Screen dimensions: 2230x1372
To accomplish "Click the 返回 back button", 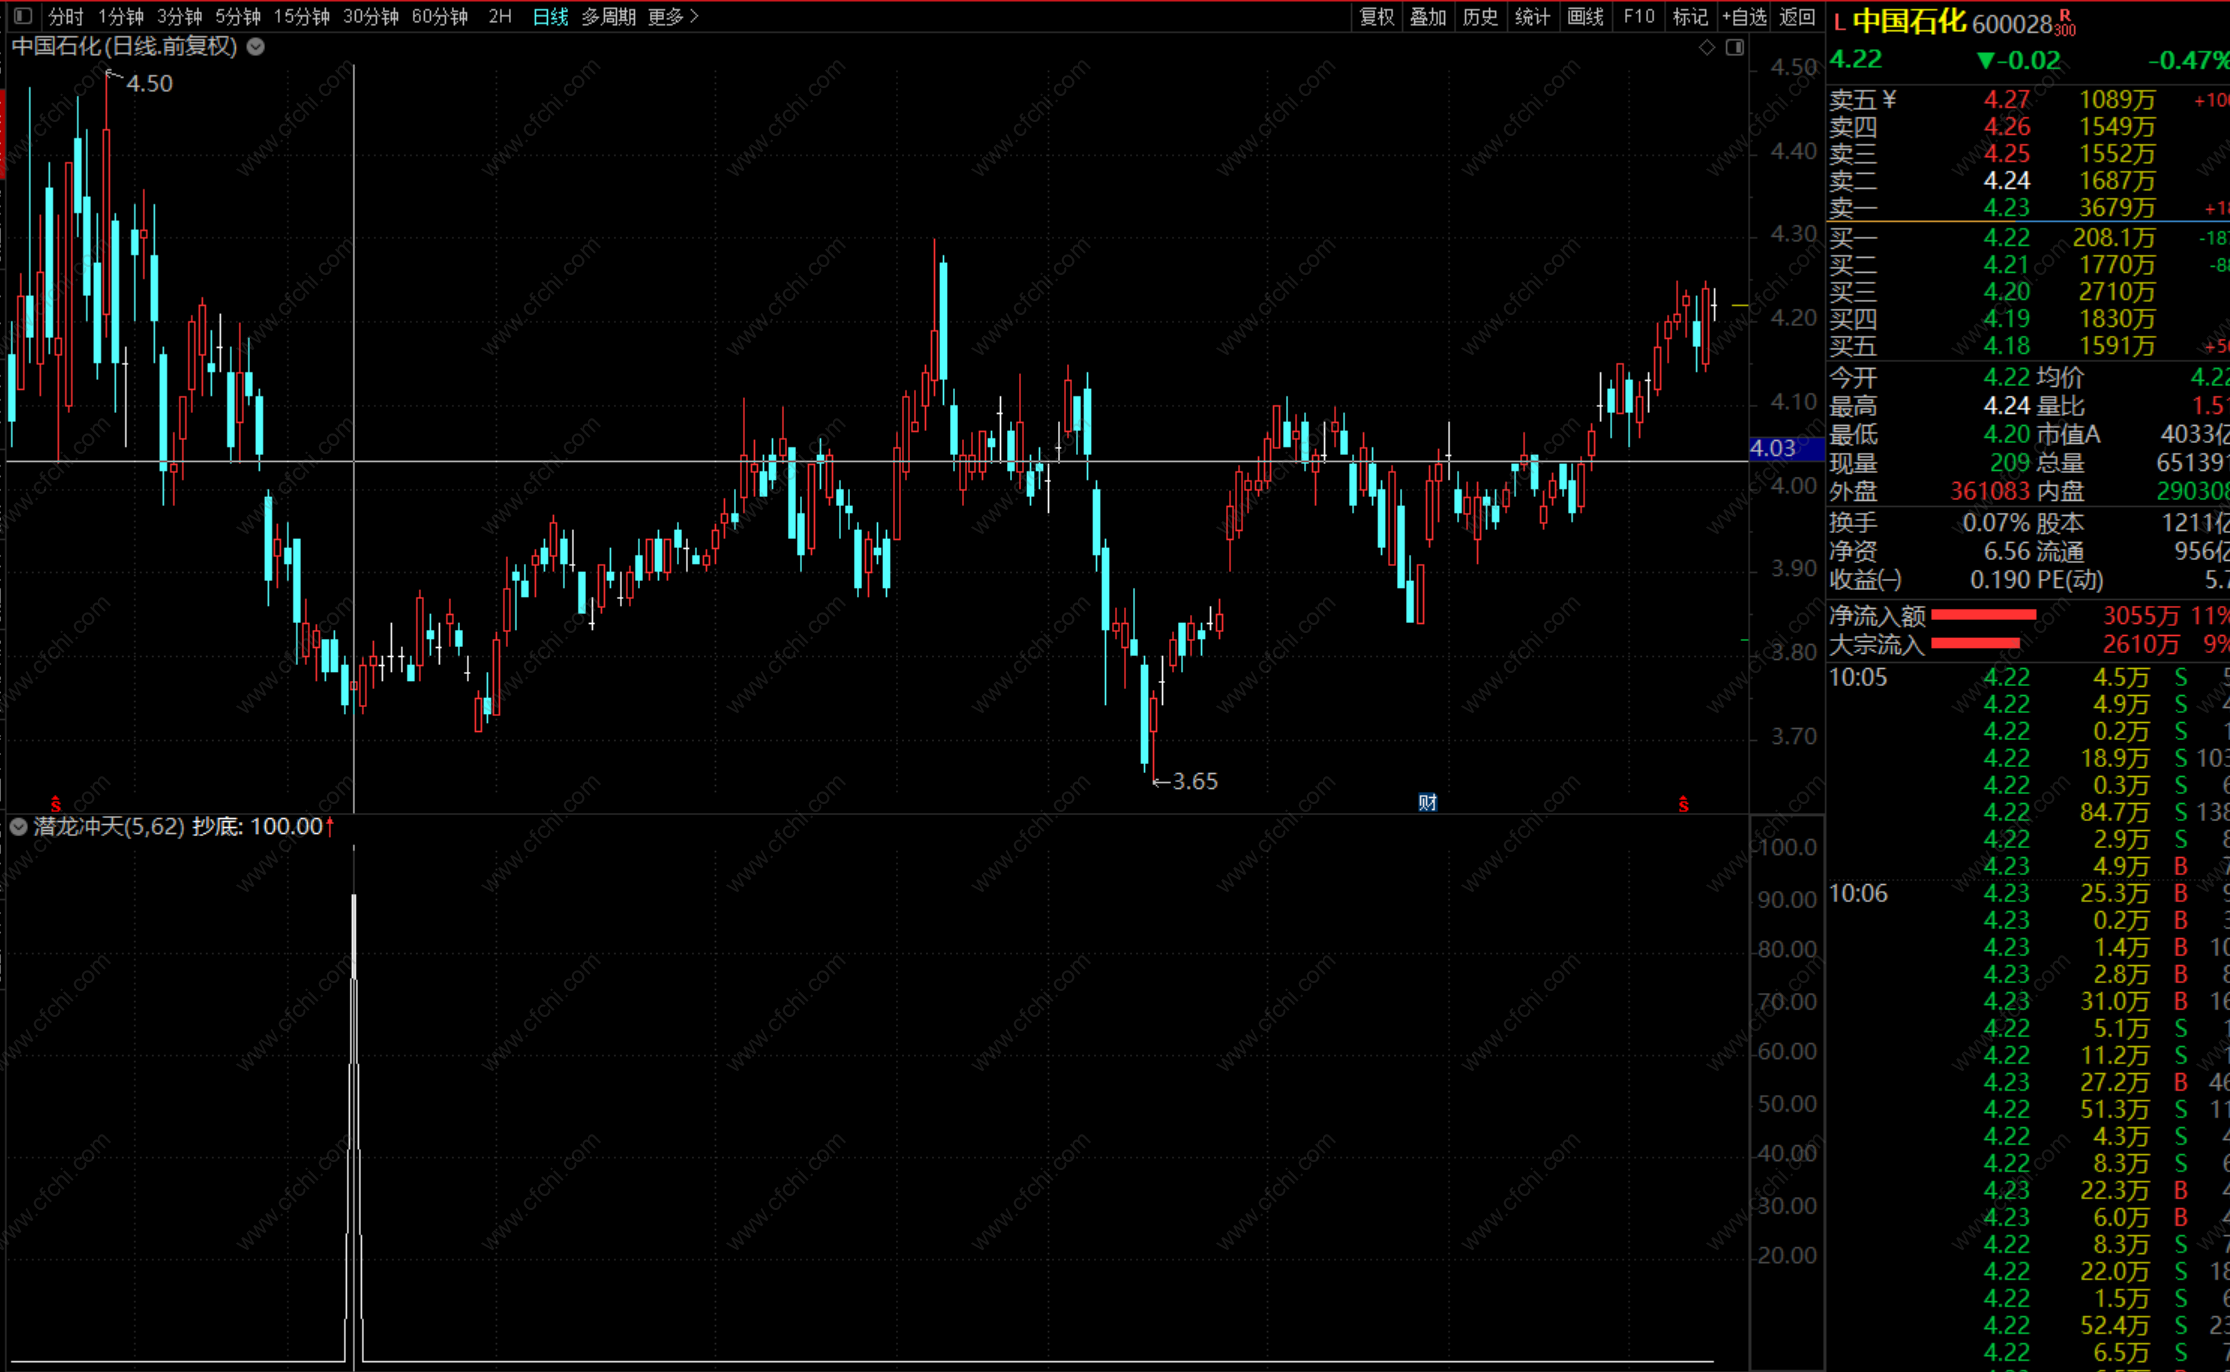I will pyautogui.click(x=1797, y=16).
